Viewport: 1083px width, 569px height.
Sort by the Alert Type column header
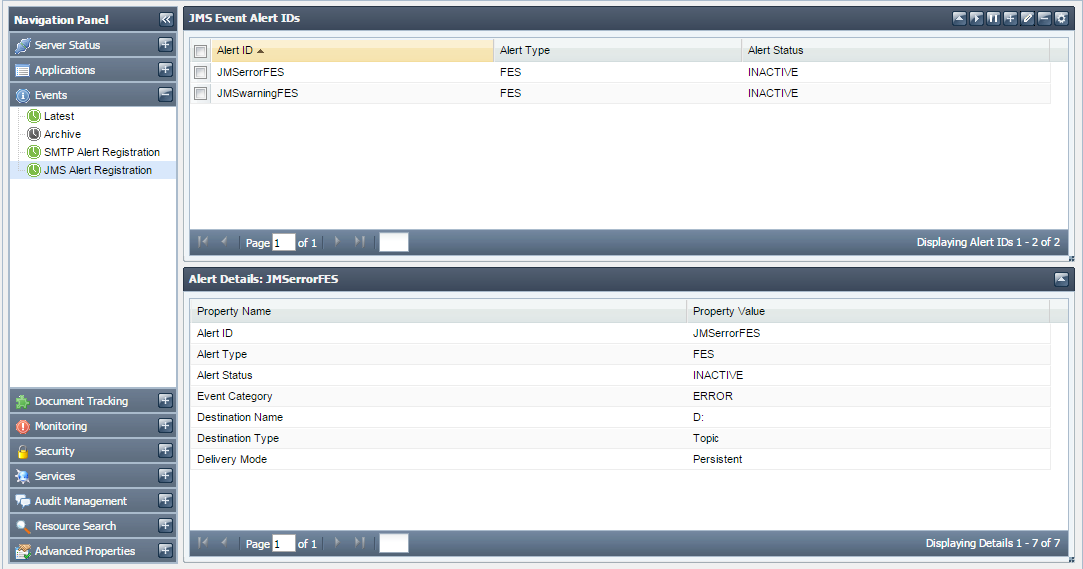coord(525,50)
